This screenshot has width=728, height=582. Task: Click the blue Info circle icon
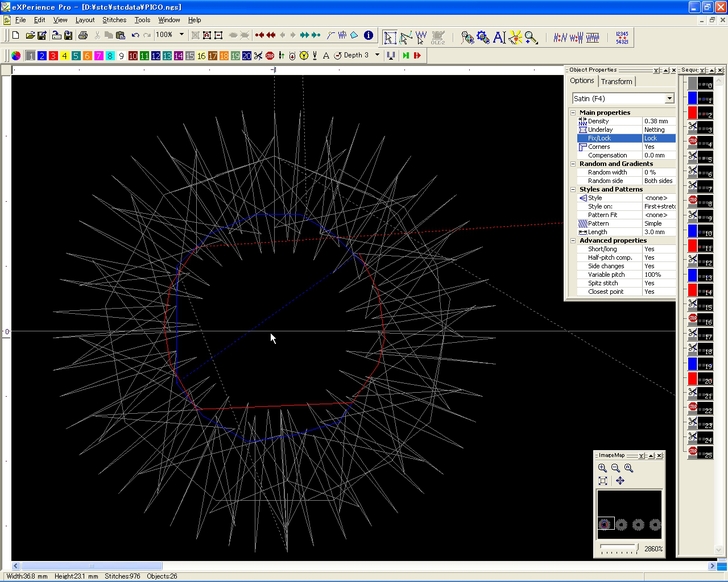(x=369, y=35)
